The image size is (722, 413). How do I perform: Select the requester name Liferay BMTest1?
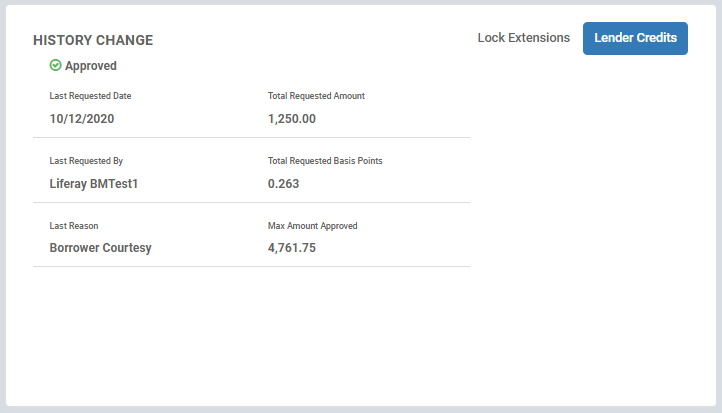coord(94,184)
